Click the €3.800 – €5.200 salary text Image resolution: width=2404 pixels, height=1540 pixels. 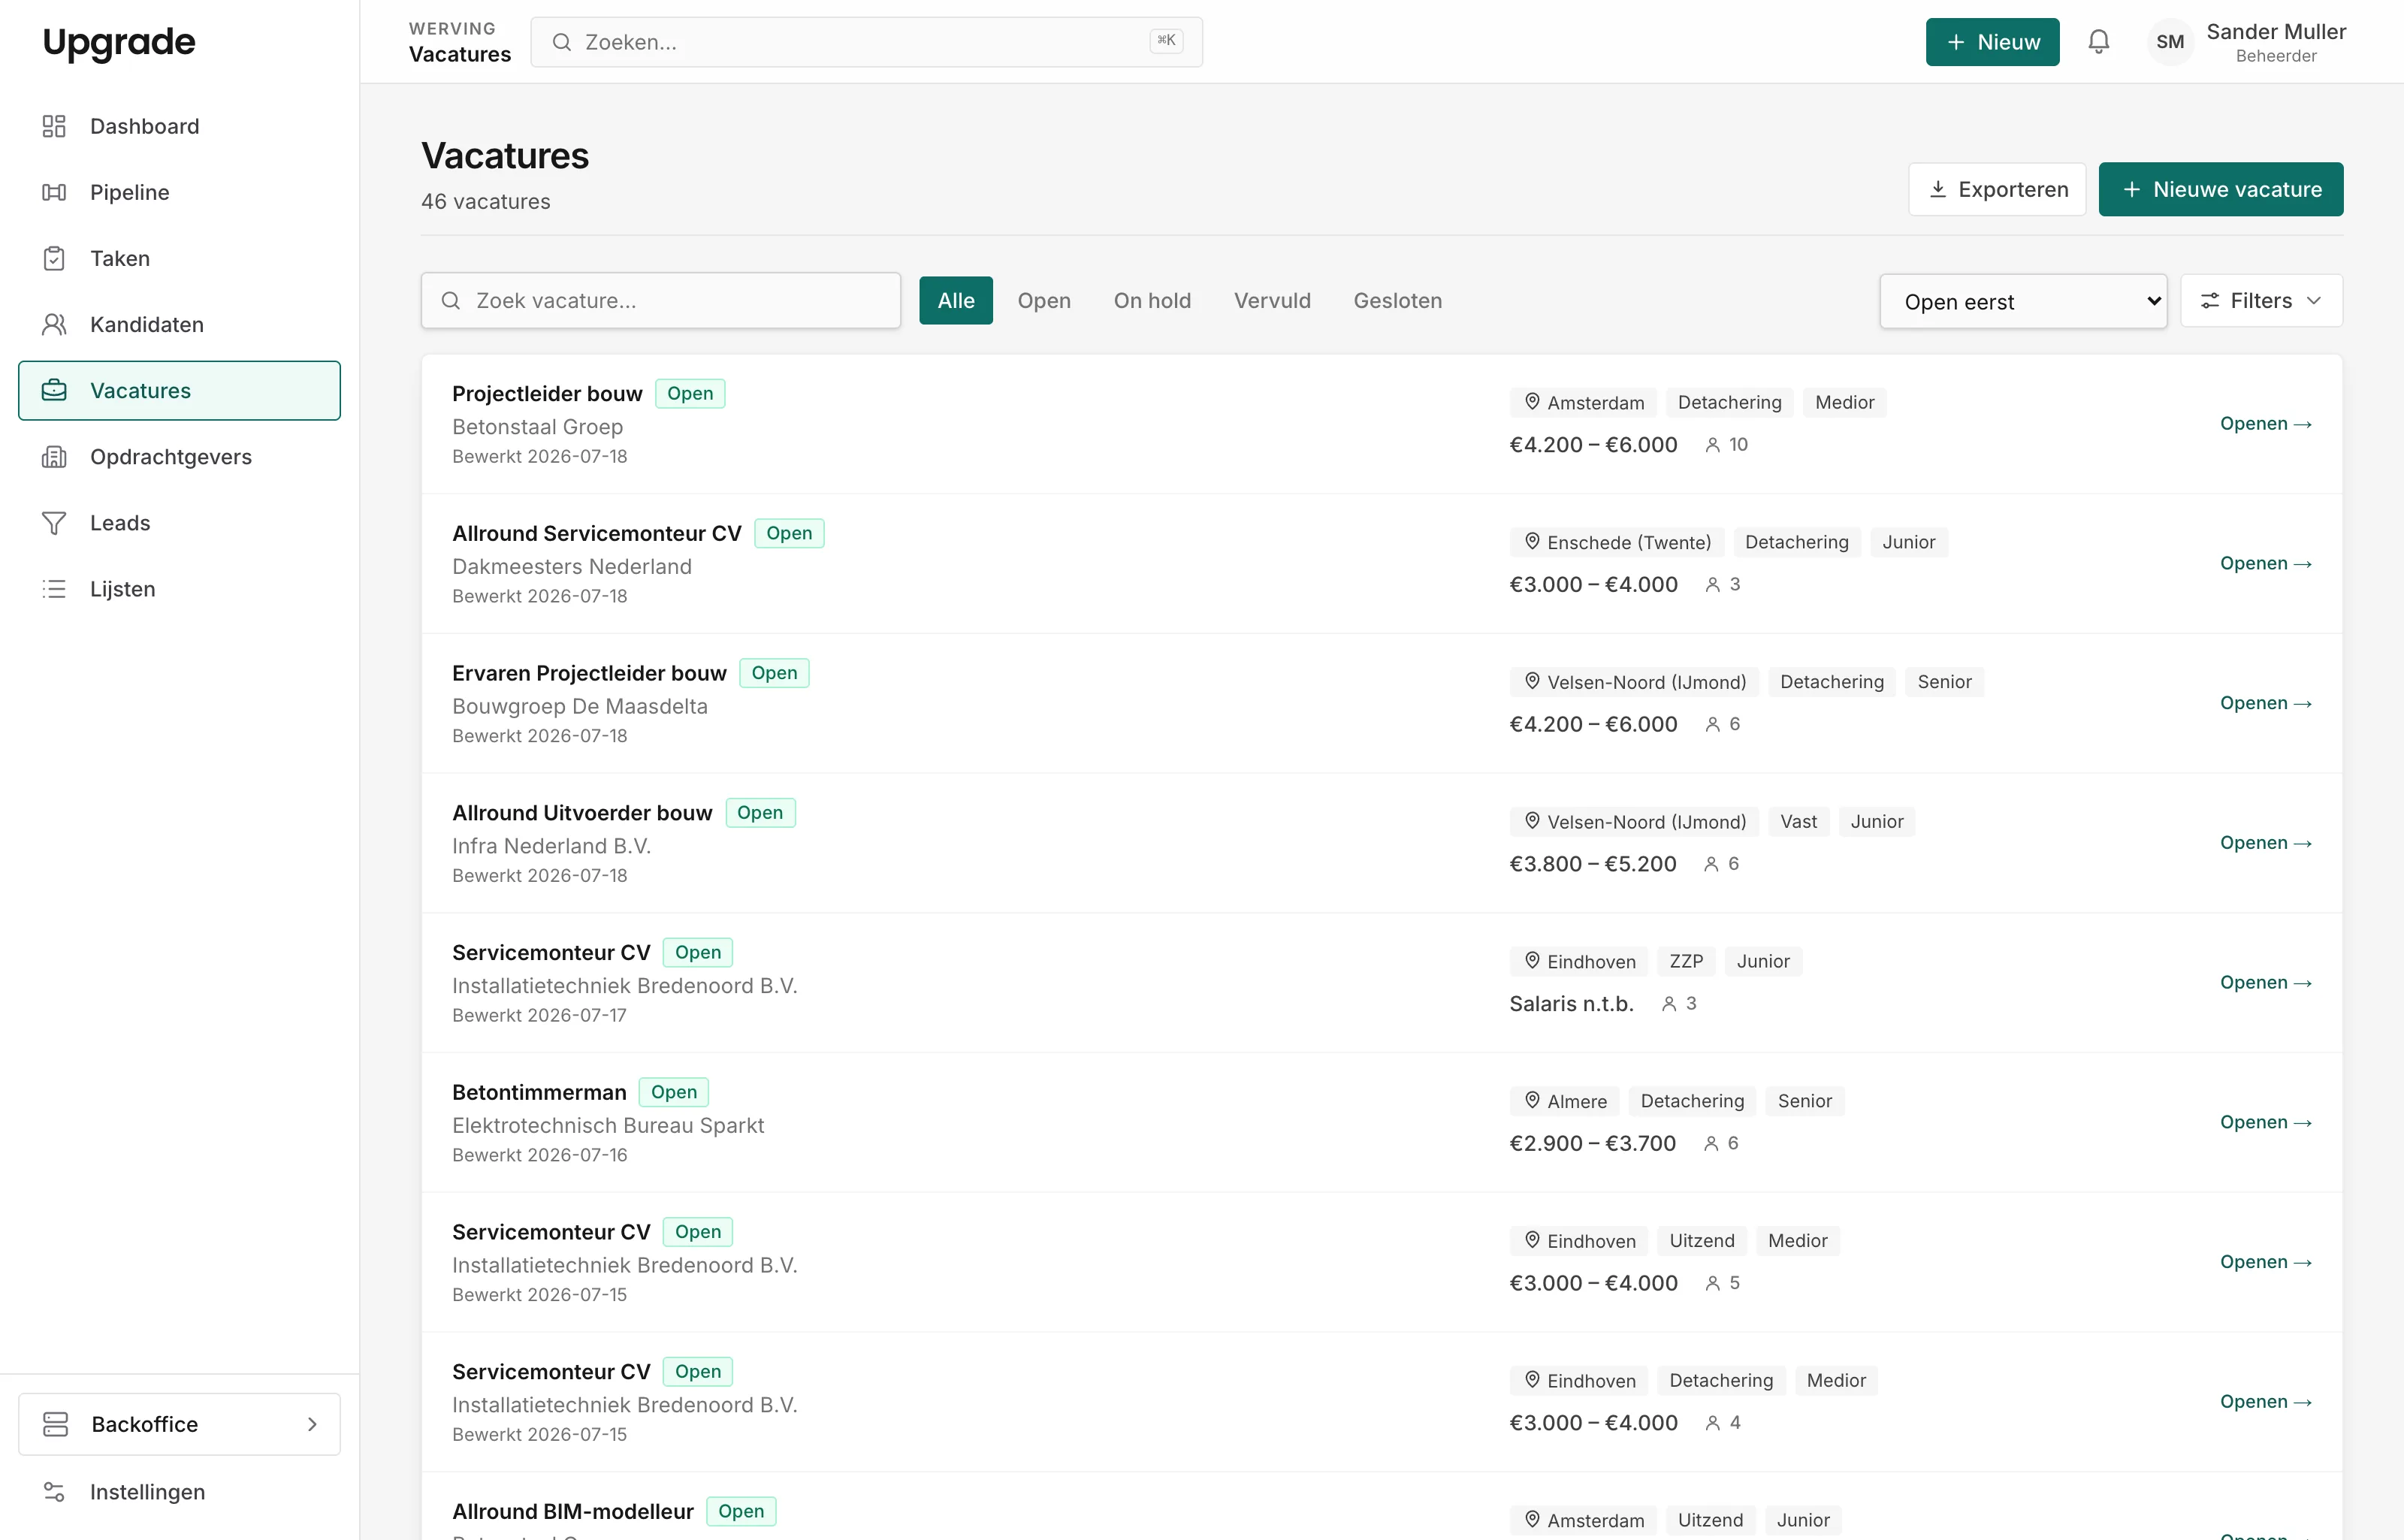(x=1593, y=864)
